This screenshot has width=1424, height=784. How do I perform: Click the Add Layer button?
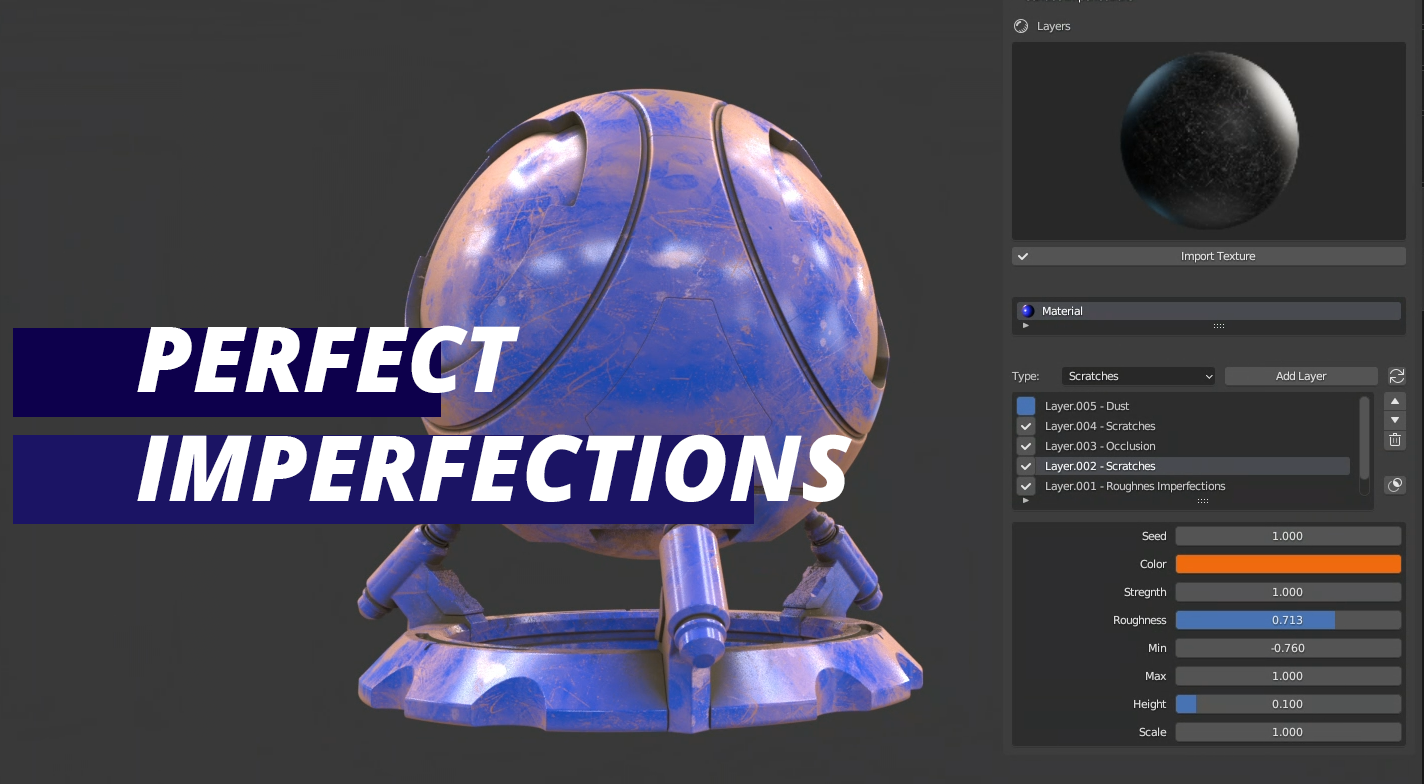pos(1300,375)
